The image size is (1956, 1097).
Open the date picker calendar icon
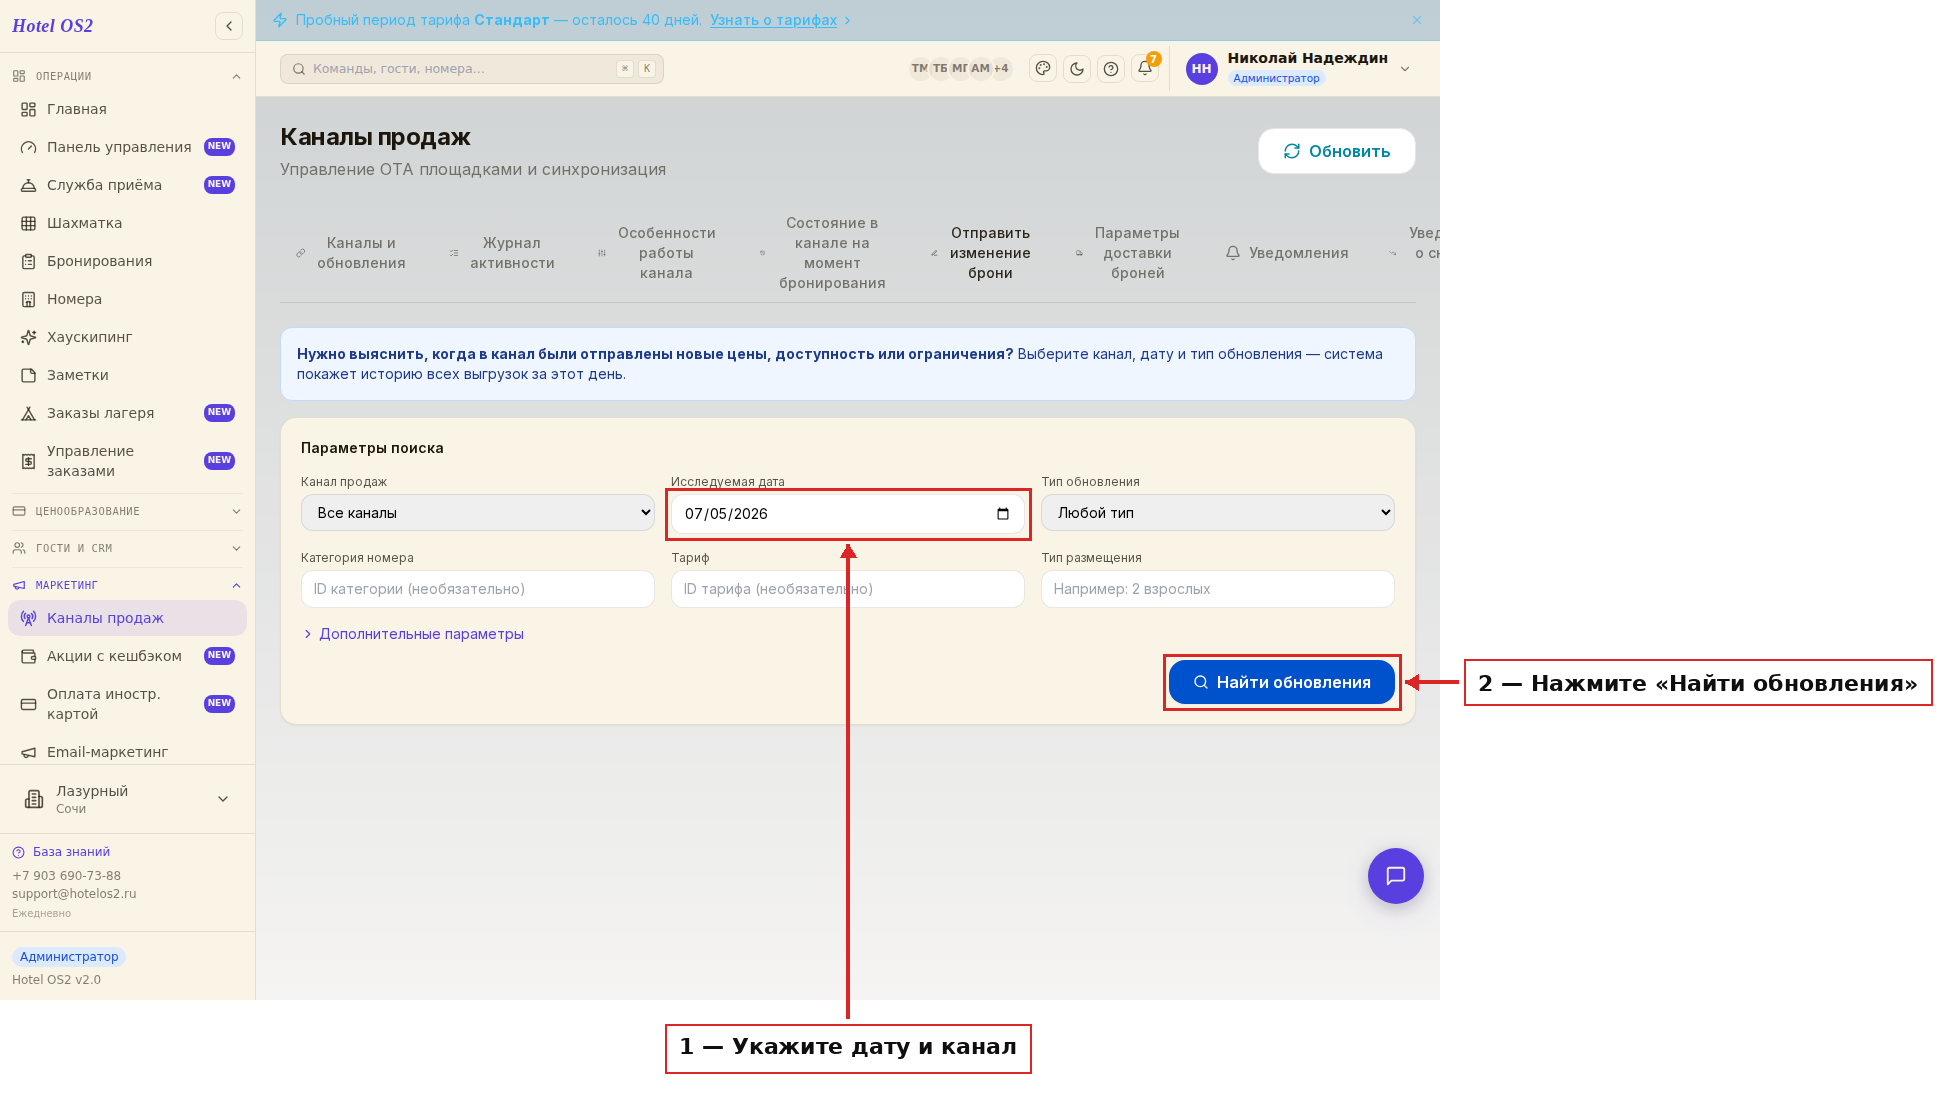tap(1003, 514)
